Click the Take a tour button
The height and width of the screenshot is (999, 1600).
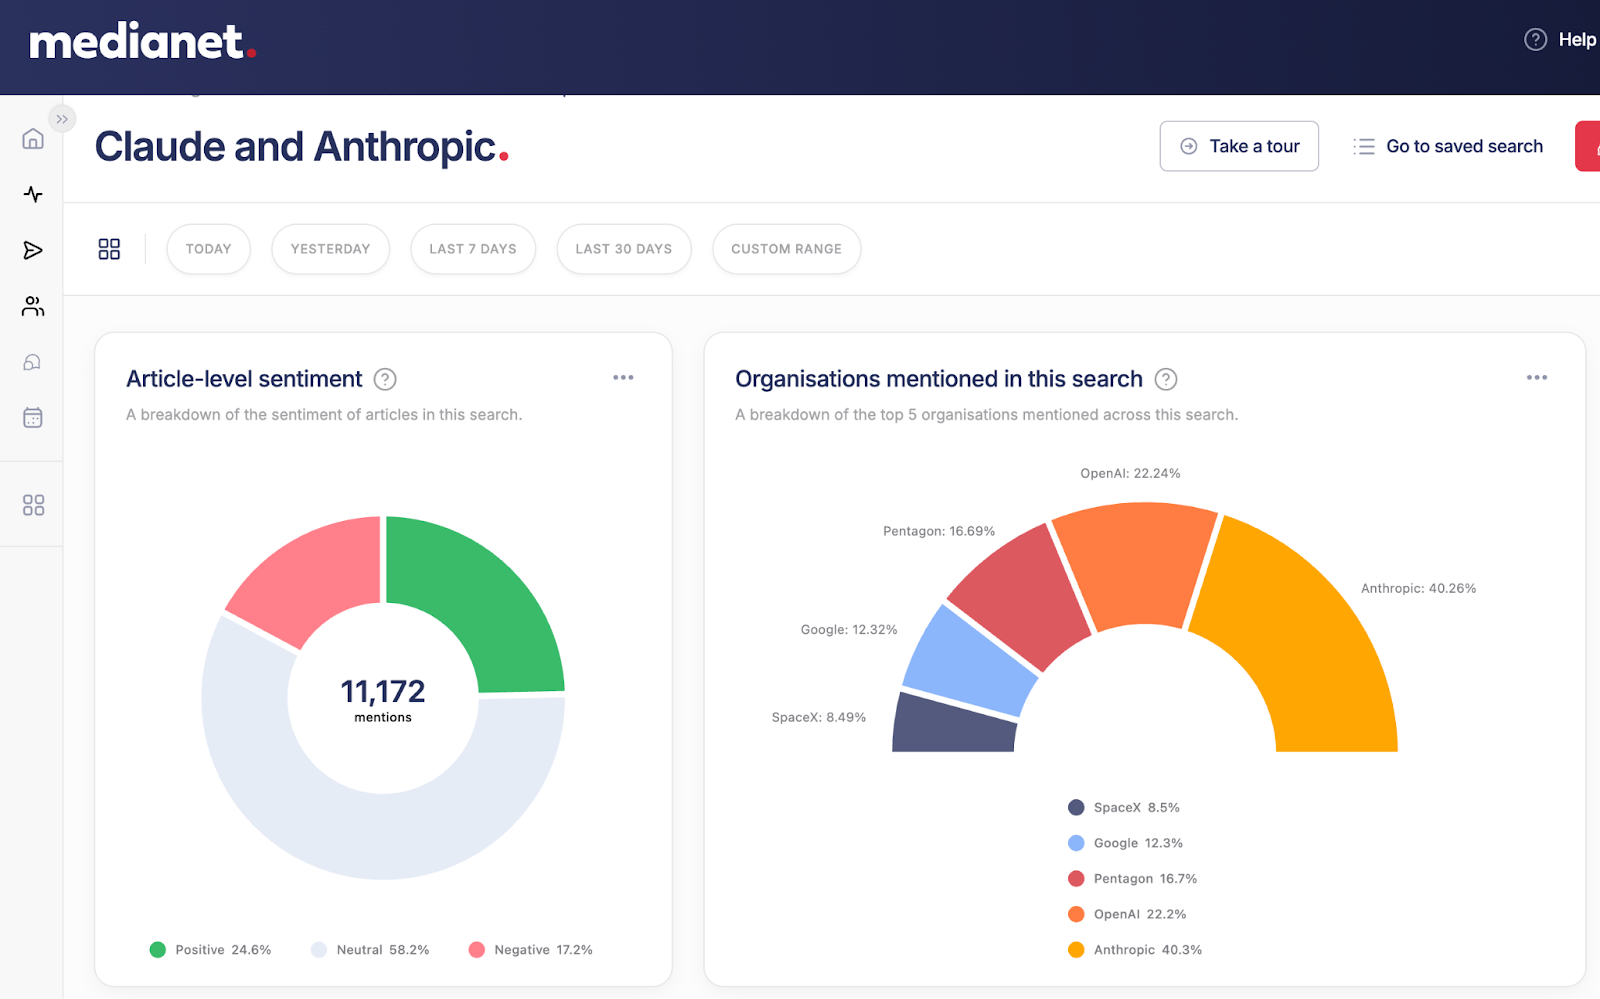coord(1239,146)
